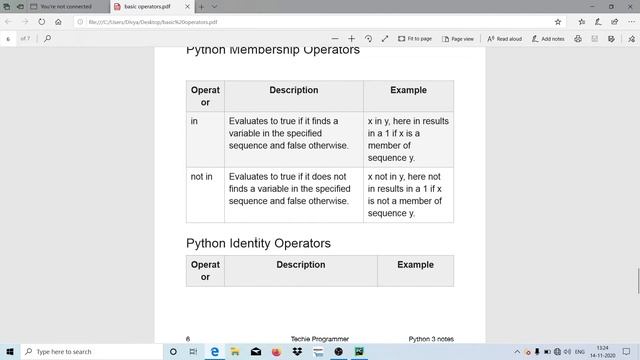The height and width of the screenshot is (360, 640).
Task: Expand the tab previews chevron
Action: pos(214,7)
